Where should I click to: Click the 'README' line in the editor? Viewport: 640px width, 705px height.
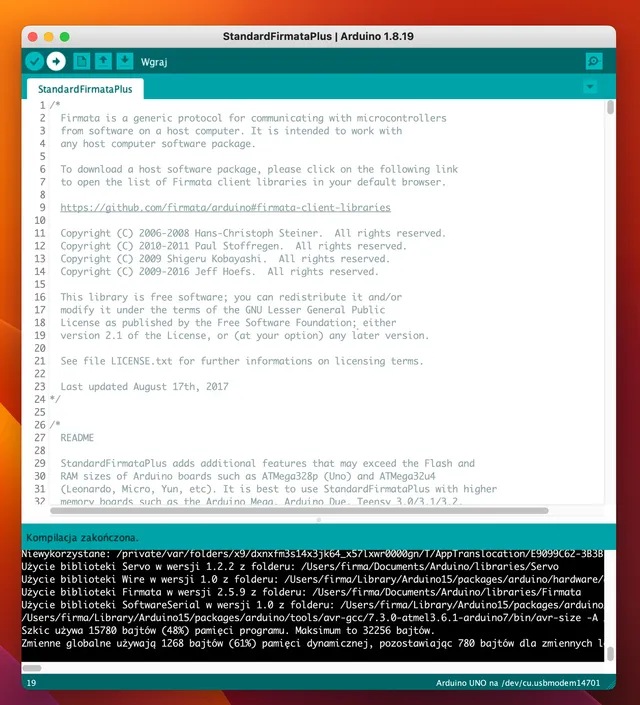coord(77,438)
